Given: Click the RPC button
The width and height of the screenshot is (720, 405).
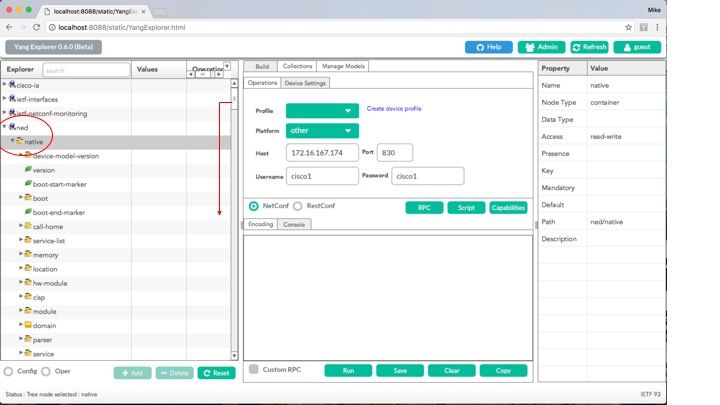Looking at the screenshot, I should [x=424, y=208].
